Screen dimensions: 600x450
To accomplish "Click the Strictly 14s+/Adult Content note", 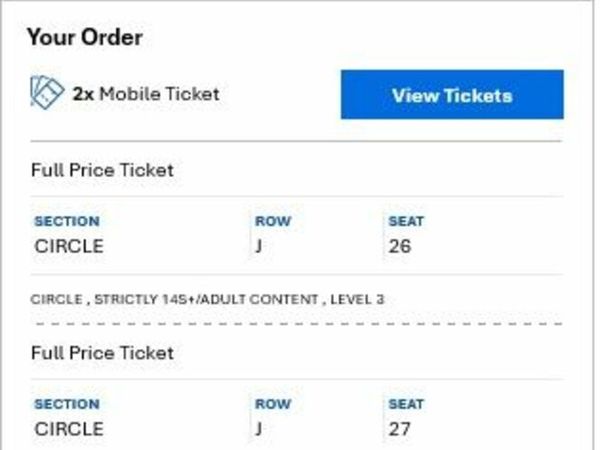I will pyautogui.click(x=207, y=299).
